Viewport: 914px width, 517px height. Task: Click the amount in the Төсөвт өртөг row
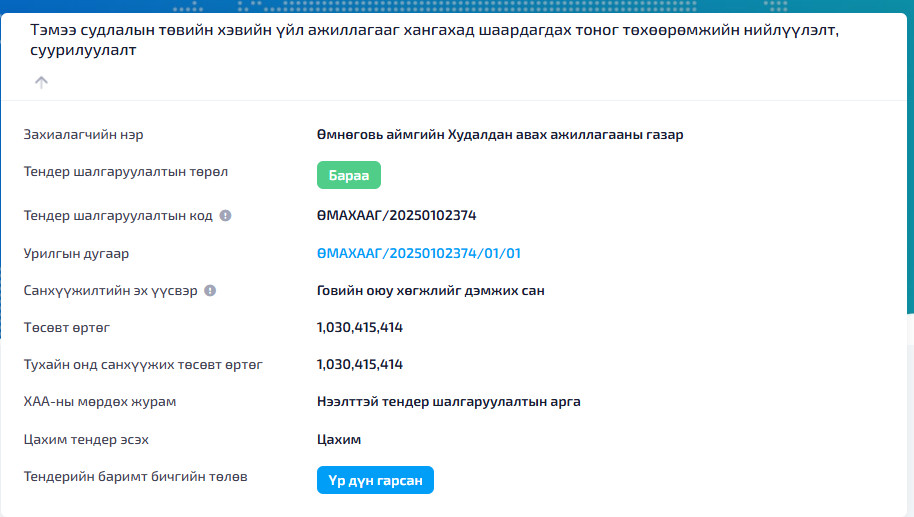pos(359,327)
